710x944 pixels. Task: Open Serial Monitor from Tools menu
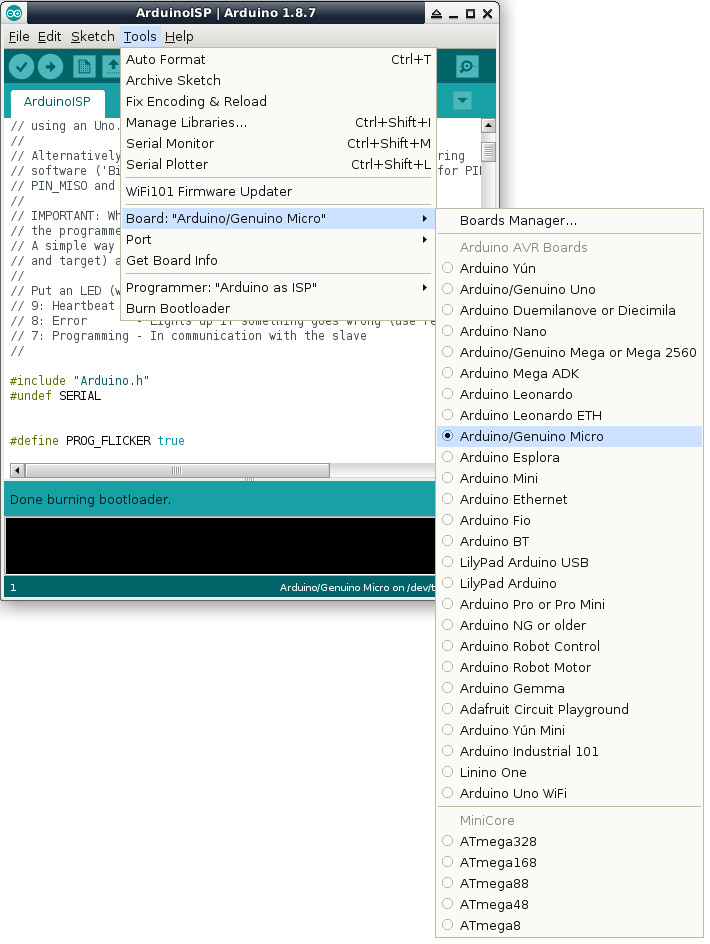point(278,144)
